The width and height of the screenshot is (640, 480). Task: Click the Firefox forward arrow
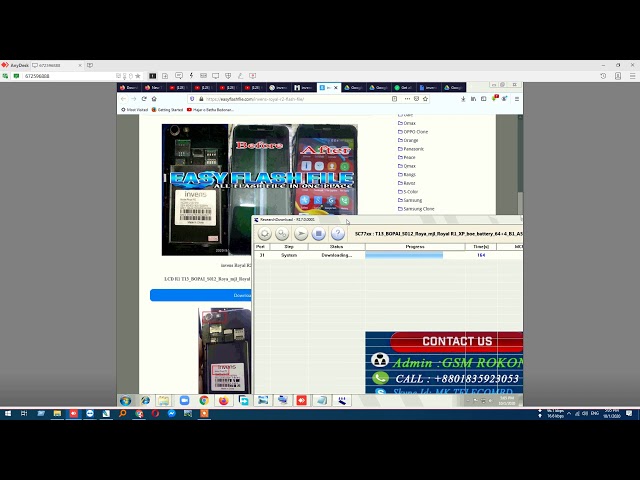pos(133,99)
